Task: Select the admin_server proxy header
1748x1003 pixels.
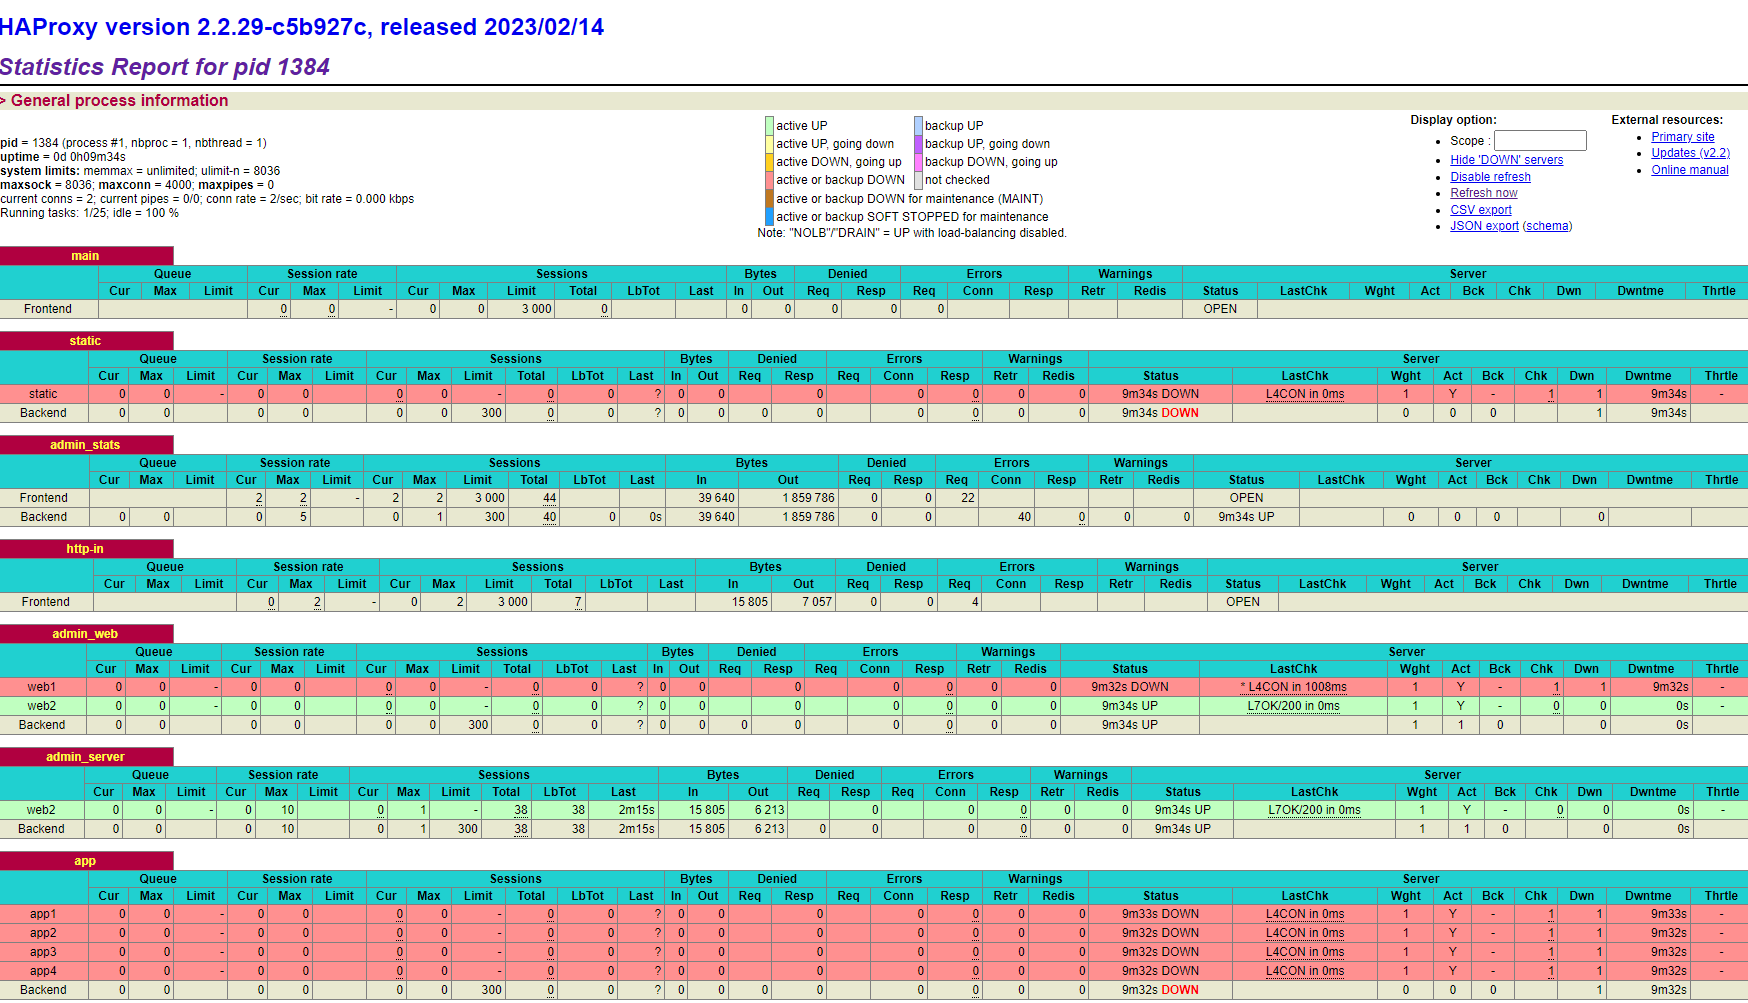Action: click(x=86, y=757)
